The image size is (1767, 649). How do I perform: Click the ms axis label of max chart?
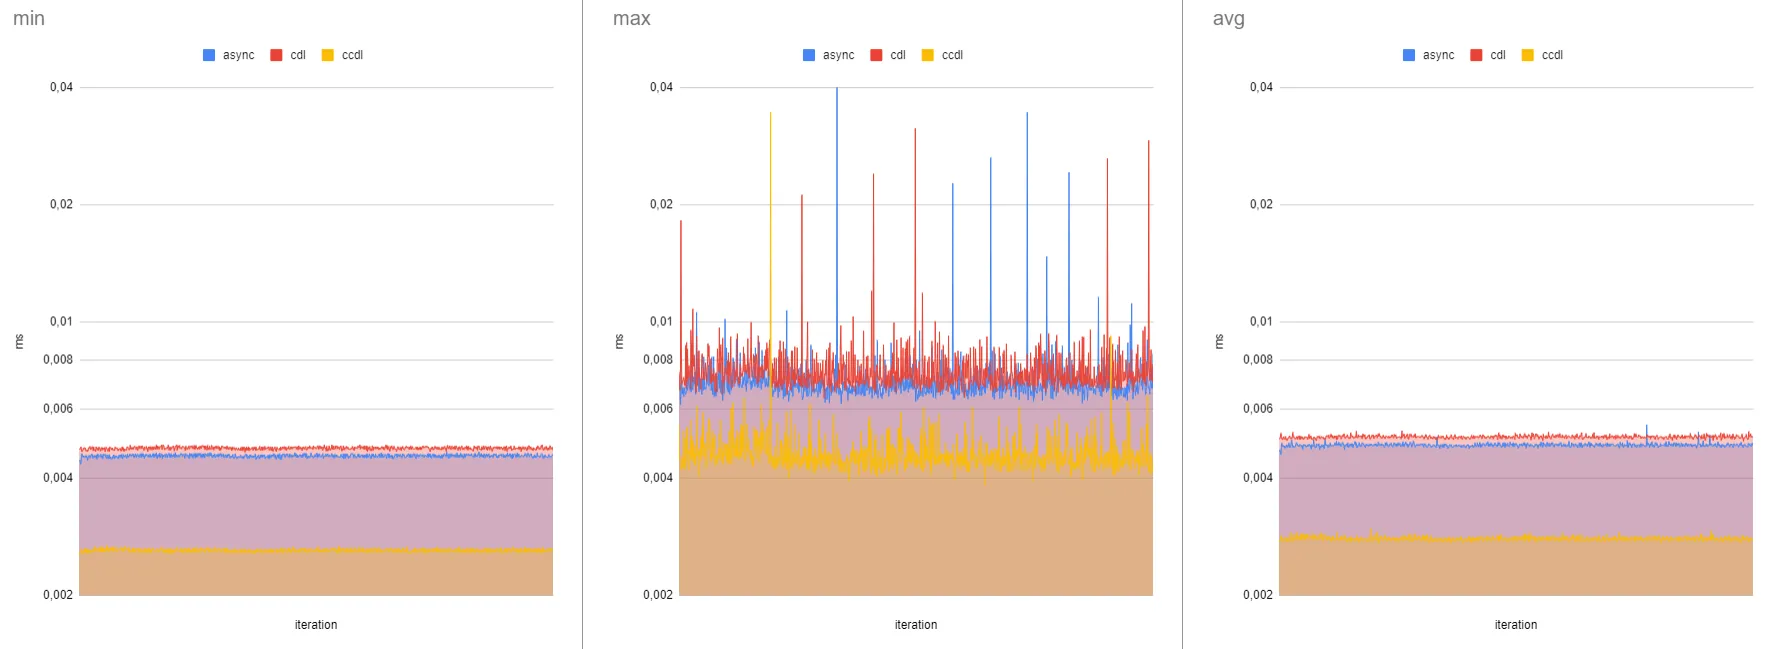point(619,342)
